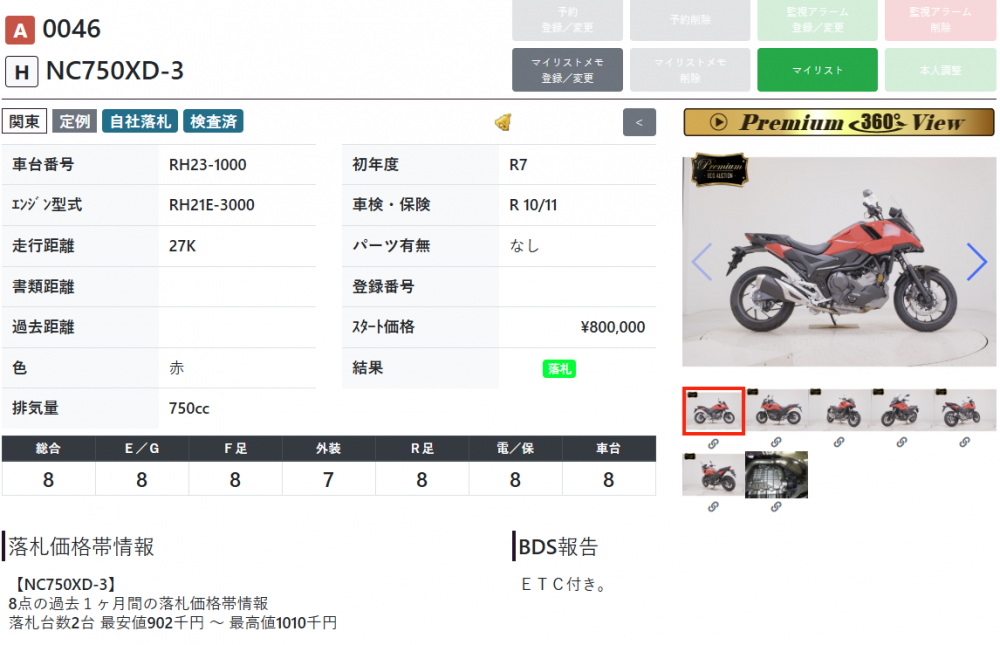Click link icon under the engine underside thumbnail

(x=776, y=507)
